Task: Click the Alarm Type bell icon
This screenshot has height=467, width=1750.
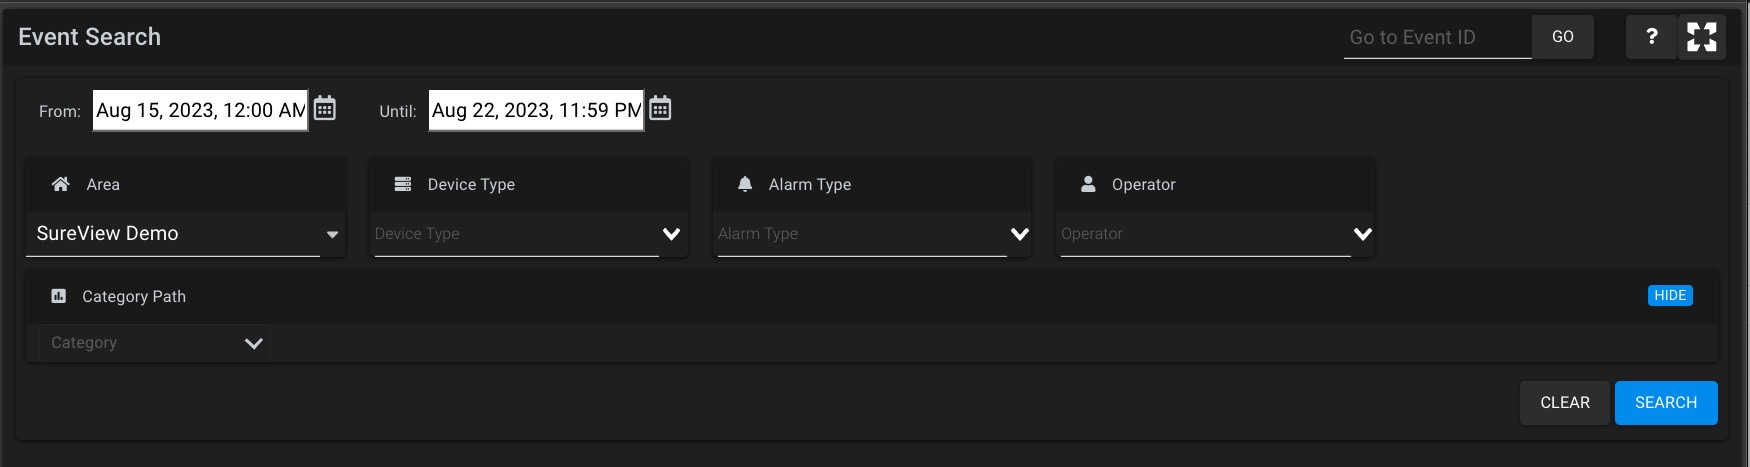Action: pos(745,184)
